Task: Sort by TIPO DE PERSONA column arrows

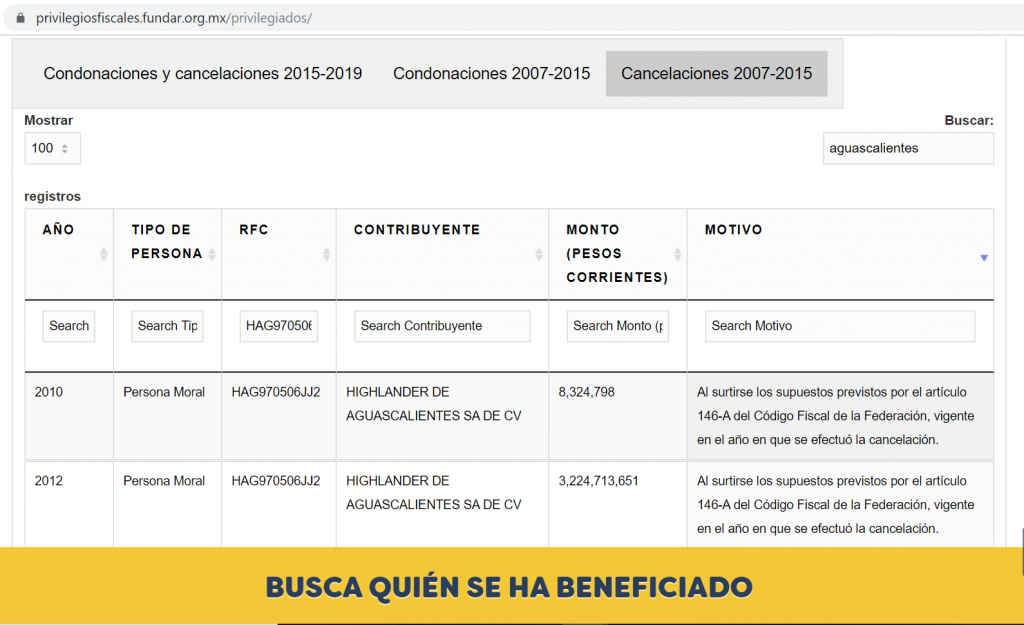Action: 212,255
